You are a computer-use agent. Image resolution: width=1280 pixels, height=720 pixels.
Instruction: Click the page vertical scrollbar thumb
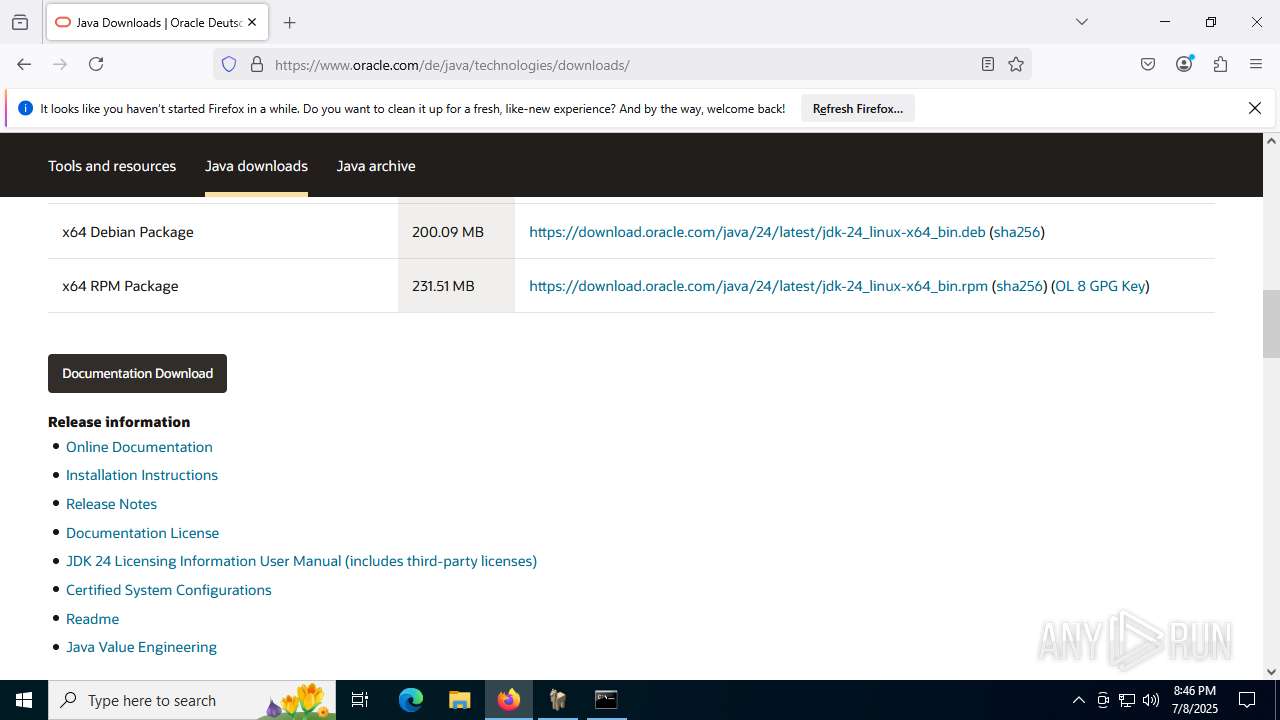(x=1271, y=323)
